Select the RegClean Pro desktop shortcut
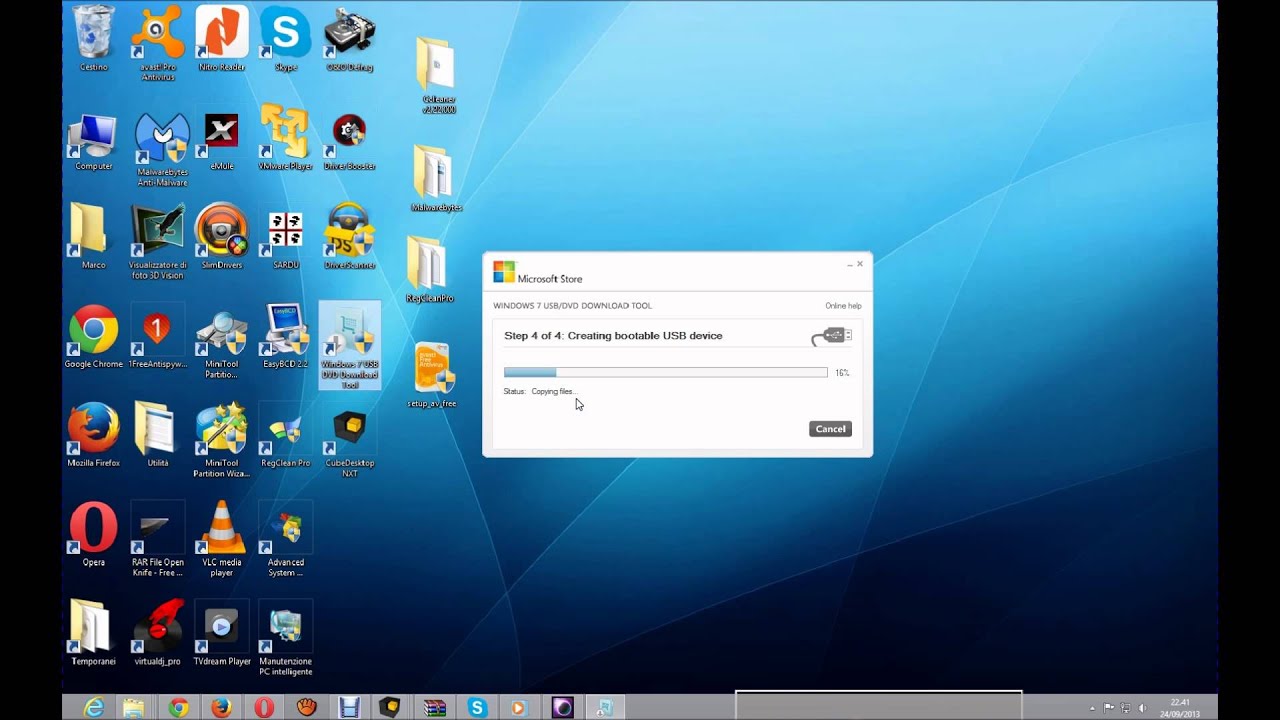 pyautogui.click(x=285, y=437)
